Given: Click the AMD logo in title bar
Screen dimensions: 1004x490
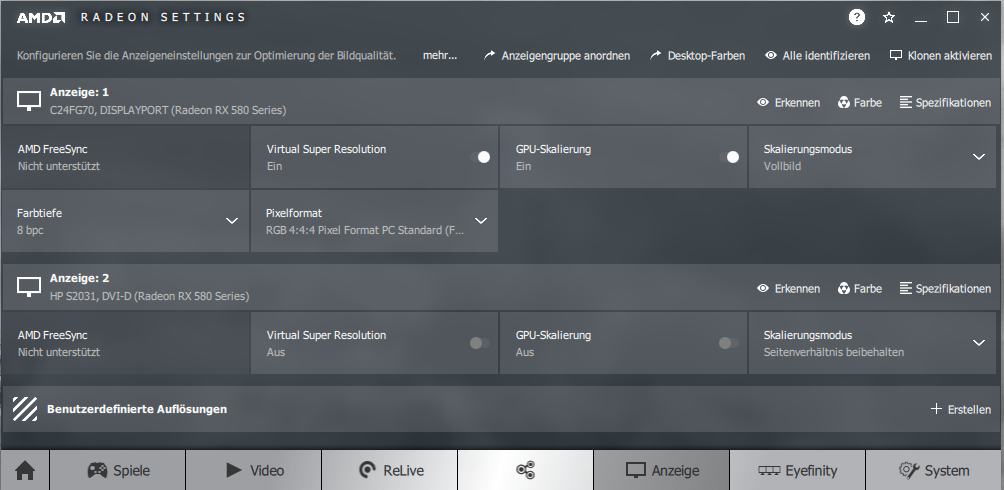Looking at the screenshot, I should click(x=41, y=17).
